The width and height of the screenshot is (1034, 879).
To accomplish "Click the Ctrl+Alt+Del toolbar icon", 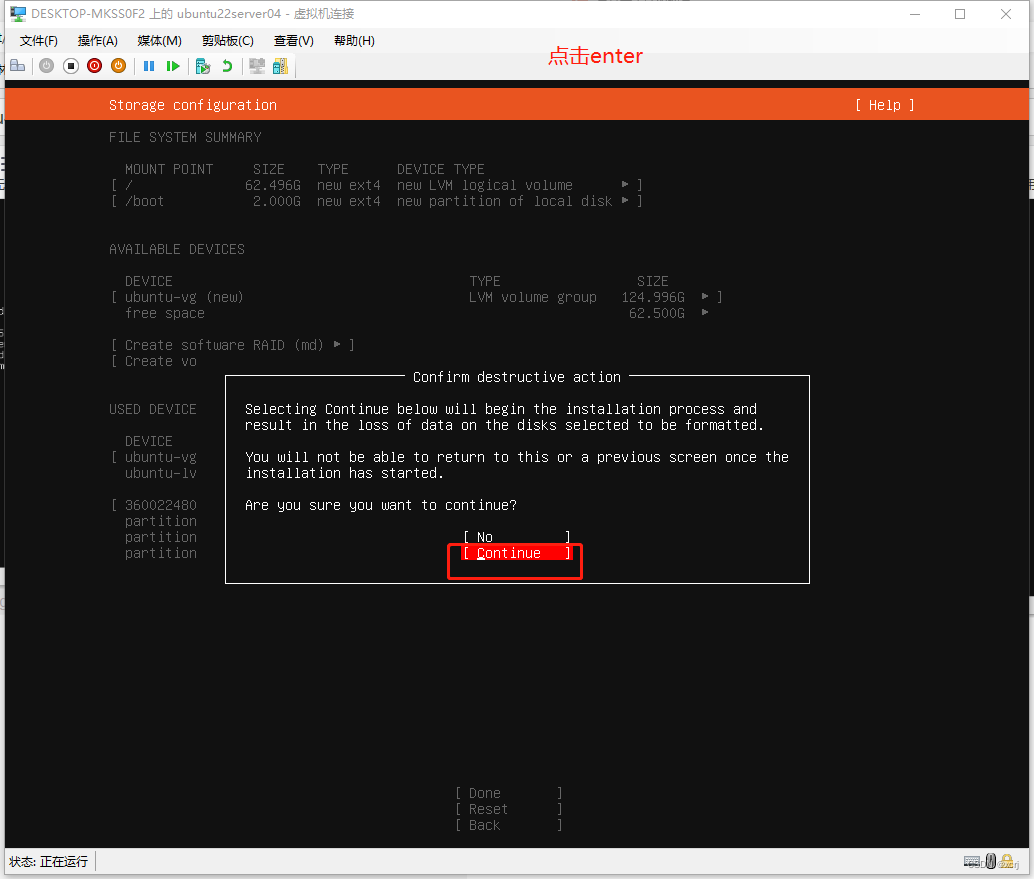I will coord(16,66).
